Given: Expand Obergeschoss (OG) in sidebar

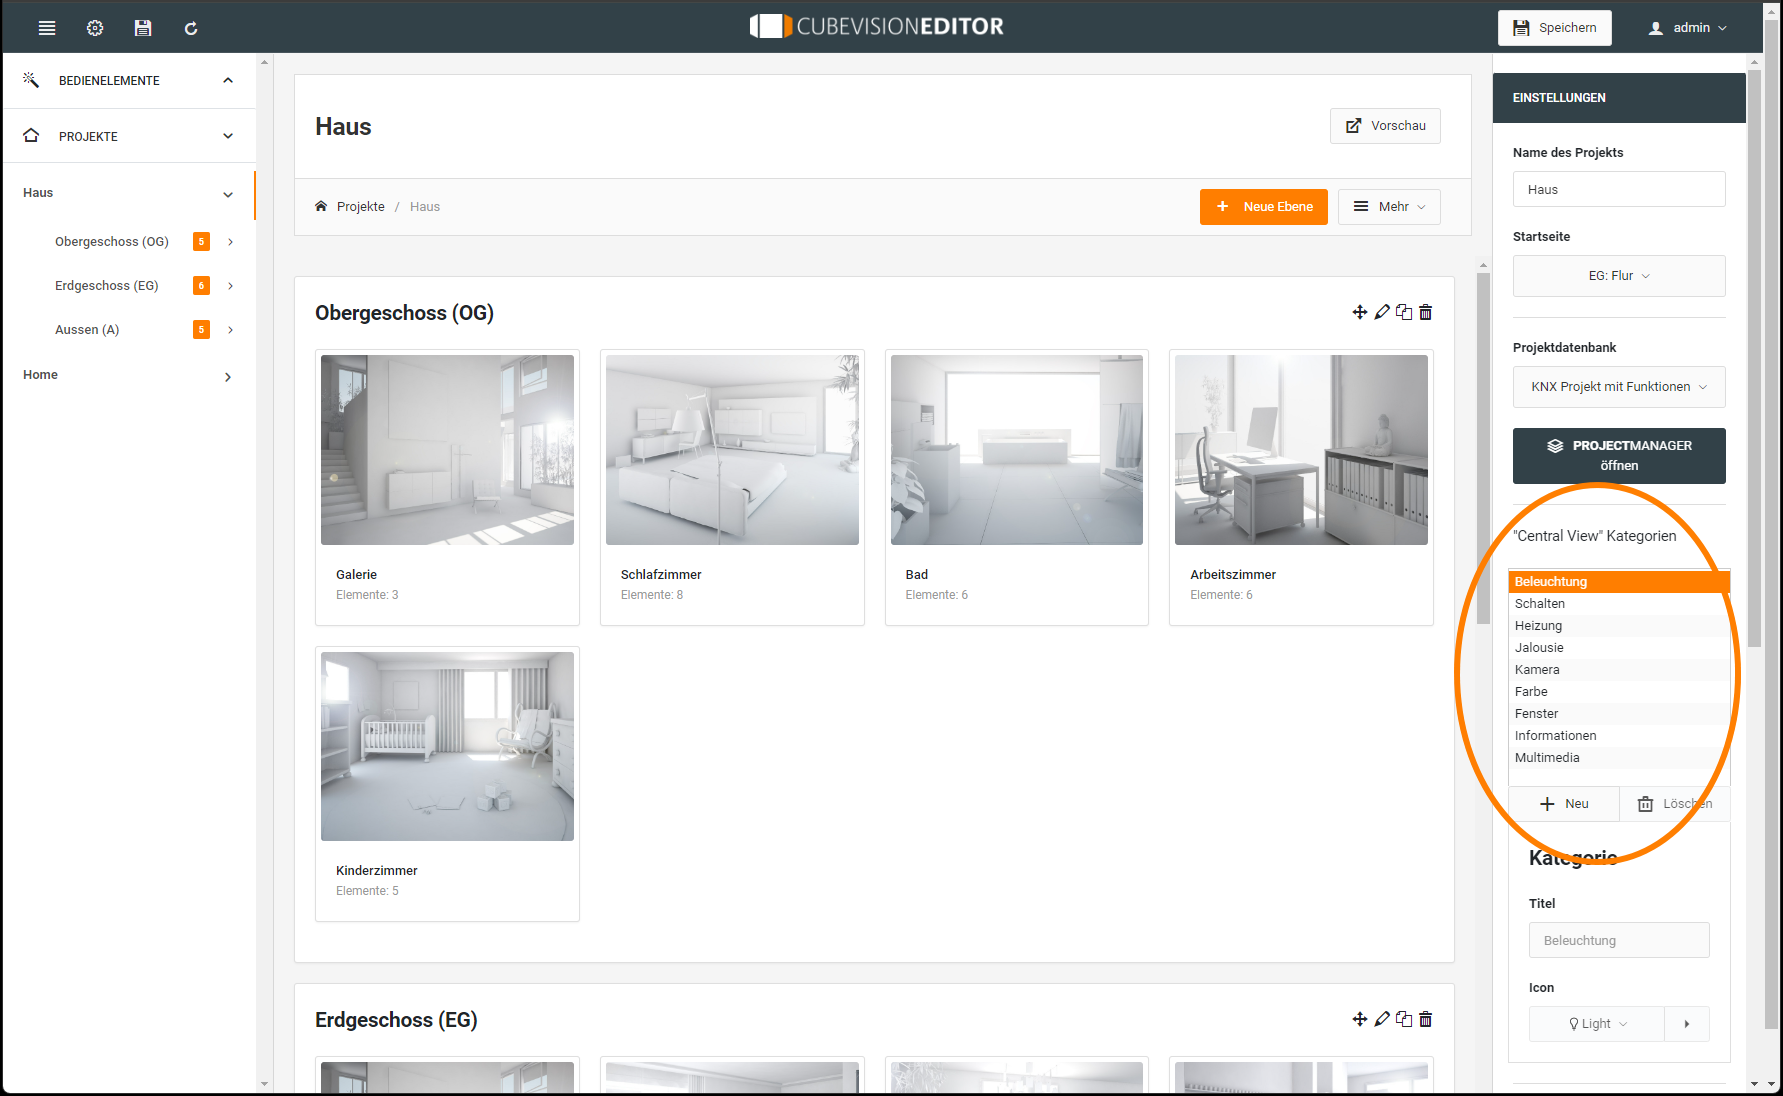Looking at the screenshot, I should [x=230, y=242].
